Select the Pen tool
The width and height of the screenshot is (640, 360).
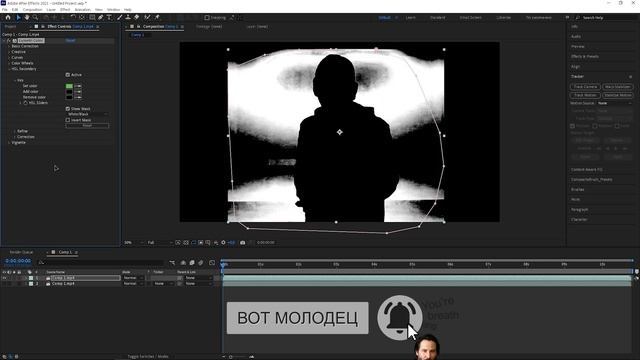point(100,18)
